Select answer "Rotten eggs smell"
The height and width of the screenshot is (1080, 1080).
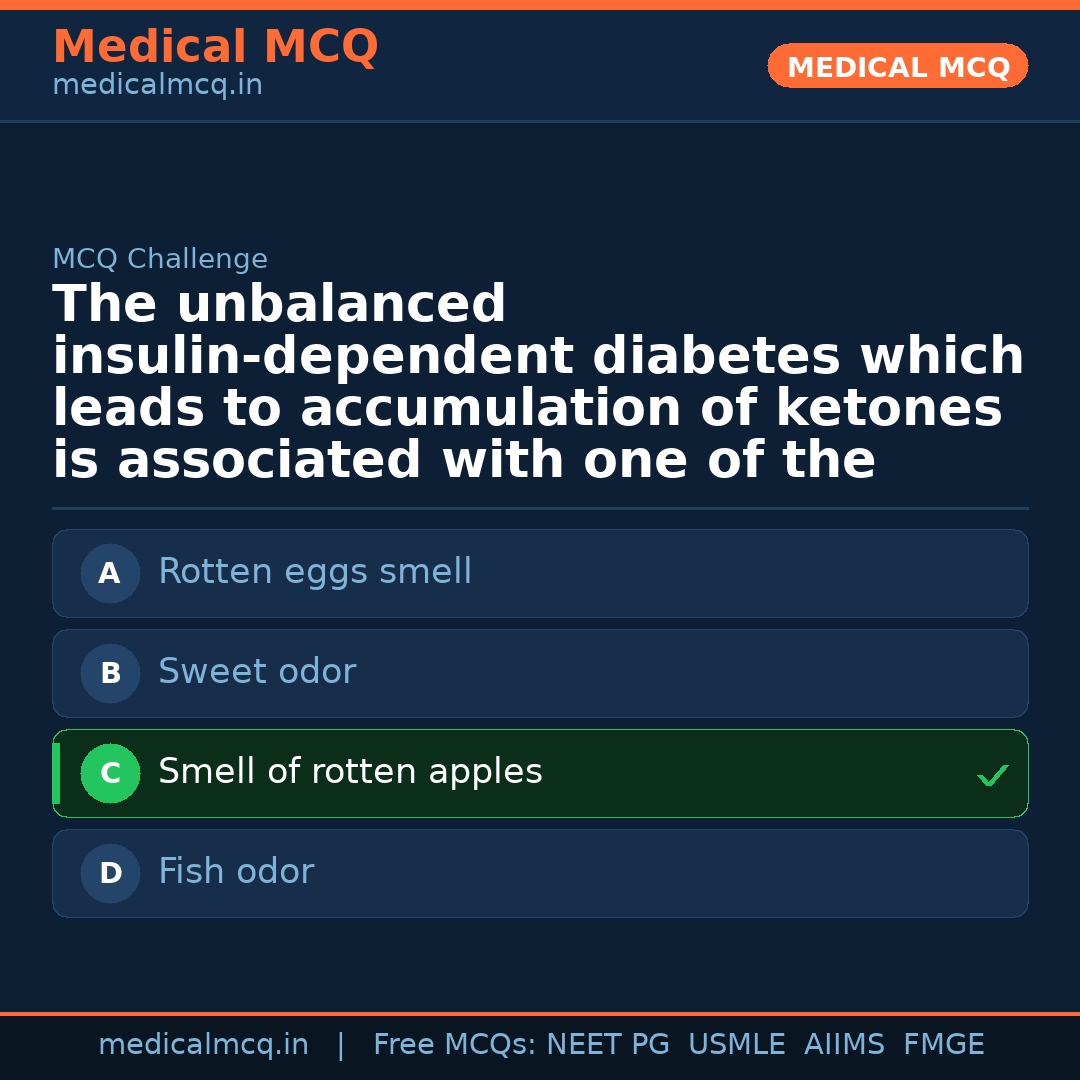[315, 572]
